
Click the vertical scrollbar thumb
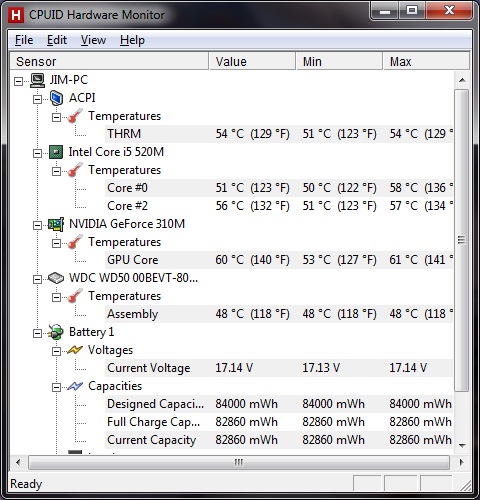[462, 240]
